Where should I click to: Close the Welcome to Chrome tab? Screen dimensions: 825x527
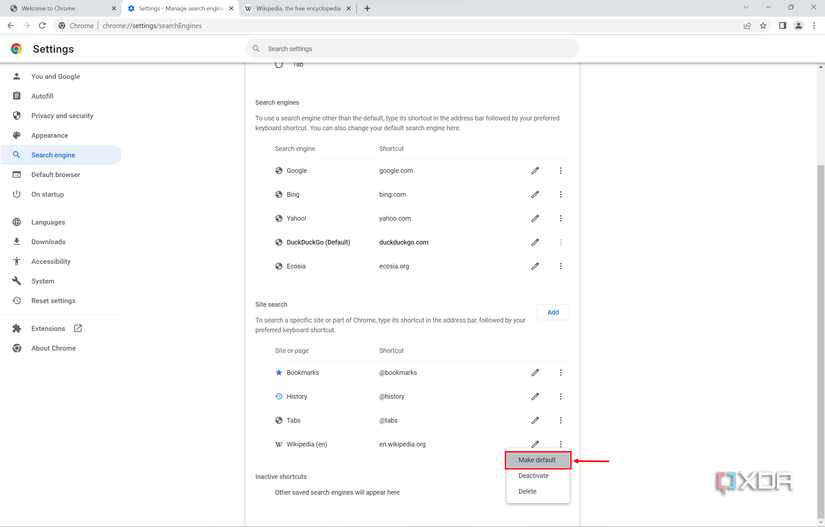click(114, 8)
